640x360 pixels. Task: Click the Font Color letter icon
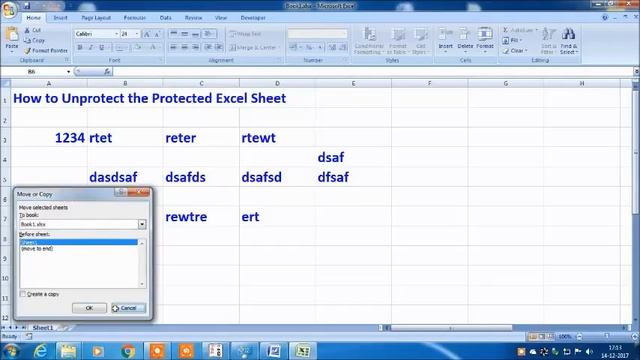tap(153, 48)
